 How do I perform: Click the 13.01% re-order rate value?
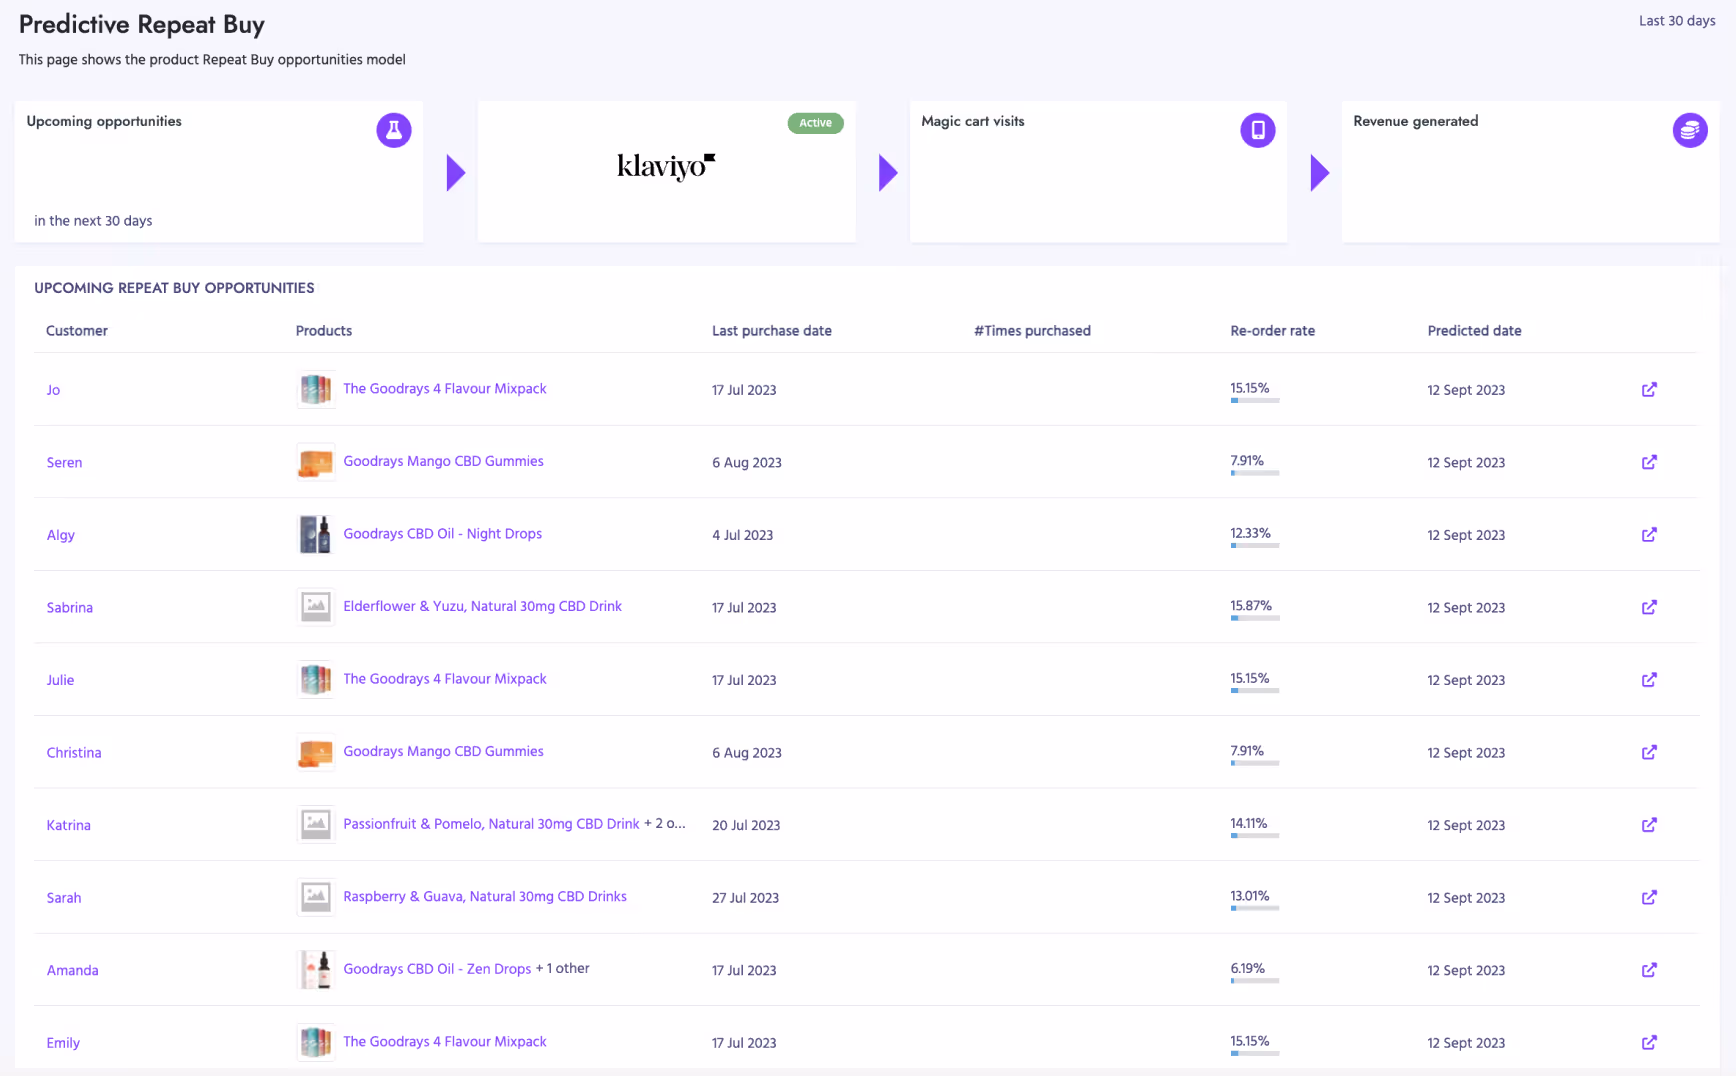(1249, 896)
